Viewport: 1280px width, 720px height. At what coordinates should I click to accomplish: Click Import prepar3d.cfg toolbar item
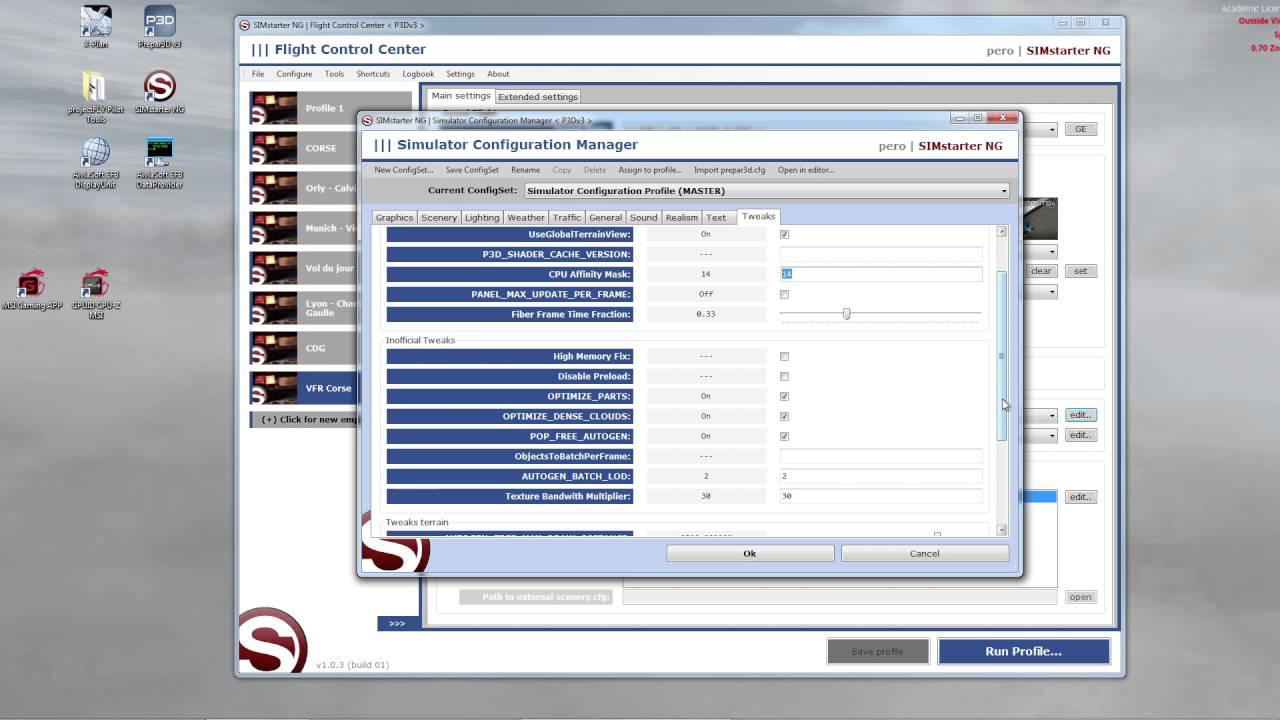pyautogui.click(x=730, y=170)
